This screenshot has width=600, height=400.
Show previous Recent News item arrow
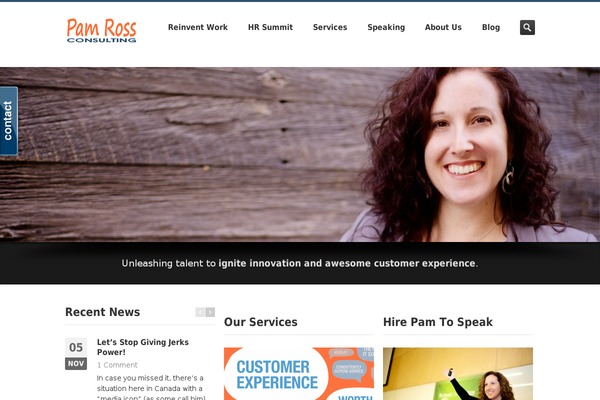200,312
